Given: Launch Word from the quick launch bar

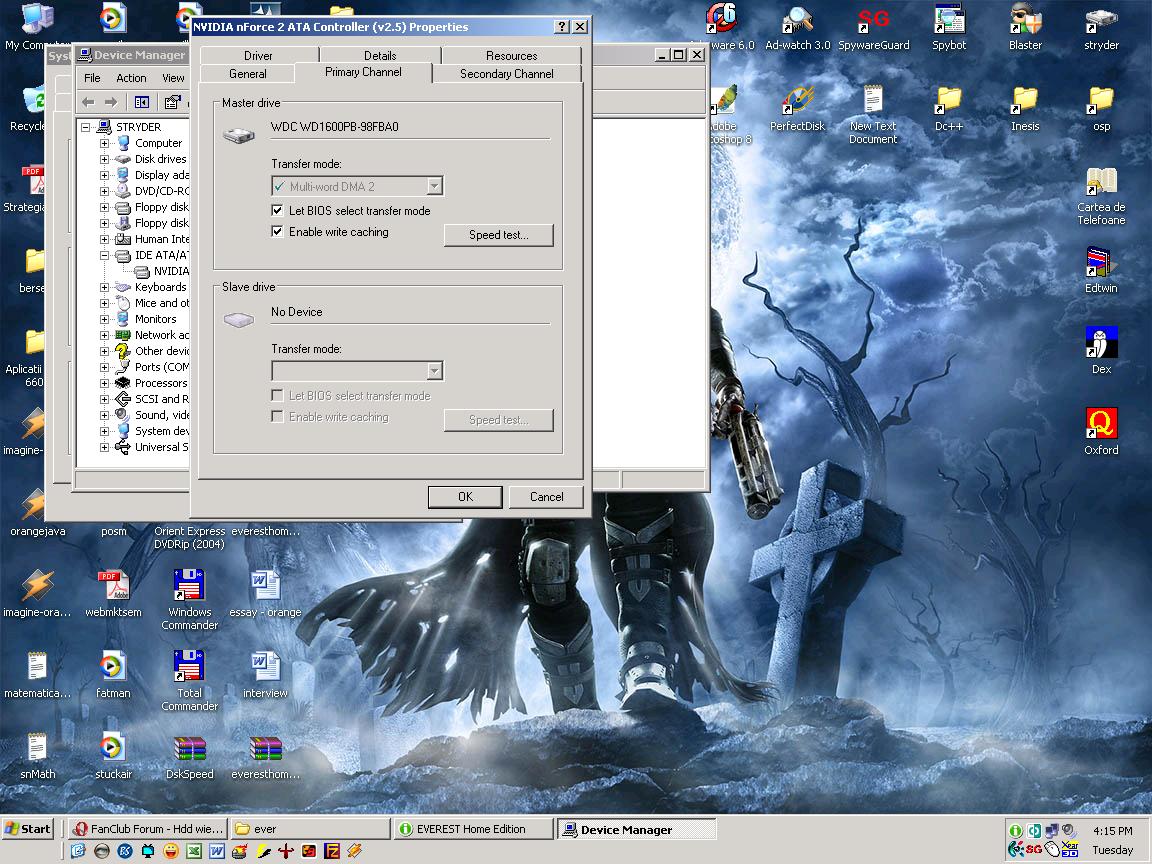Looking at the screenshot, I should tap(216, 851).
